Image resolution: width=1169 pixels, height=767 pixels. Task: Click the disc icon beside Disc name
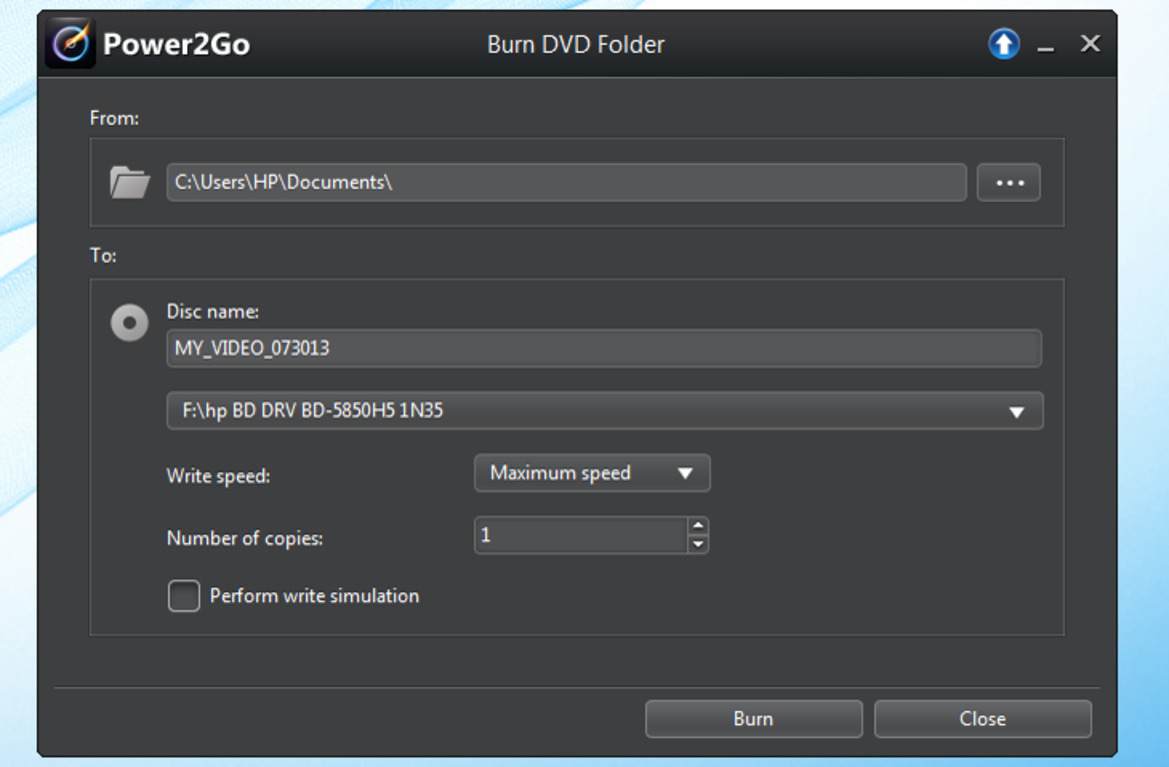[130, 323]
